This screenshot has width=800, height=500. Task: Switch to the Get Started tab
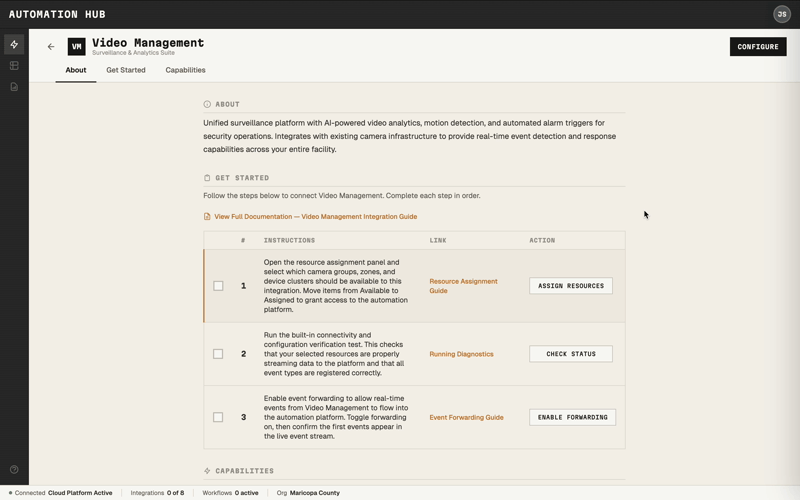(126, 70)
